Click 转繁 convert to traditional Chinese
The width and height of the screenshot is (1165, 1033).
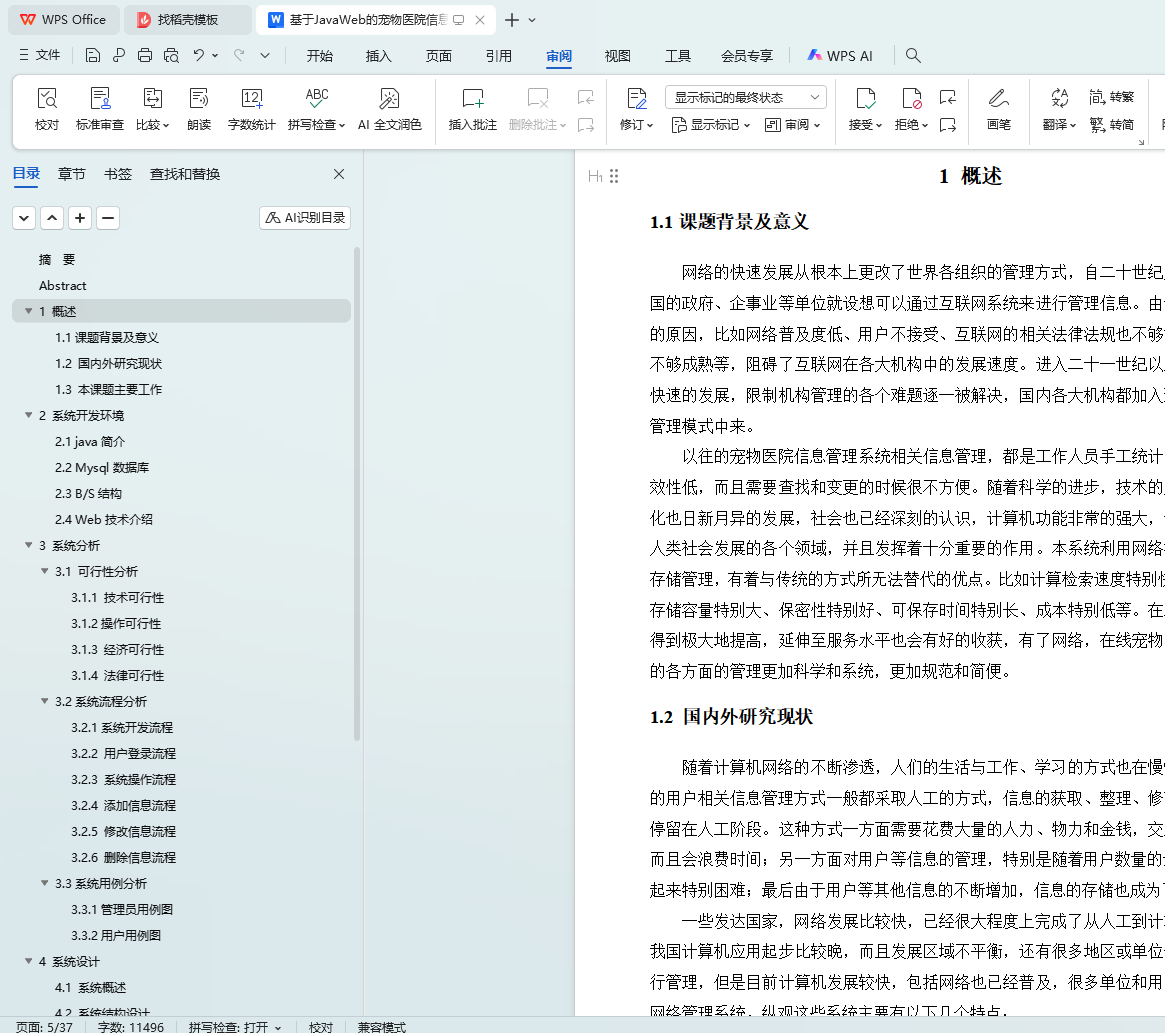[x=1112, y=97]
